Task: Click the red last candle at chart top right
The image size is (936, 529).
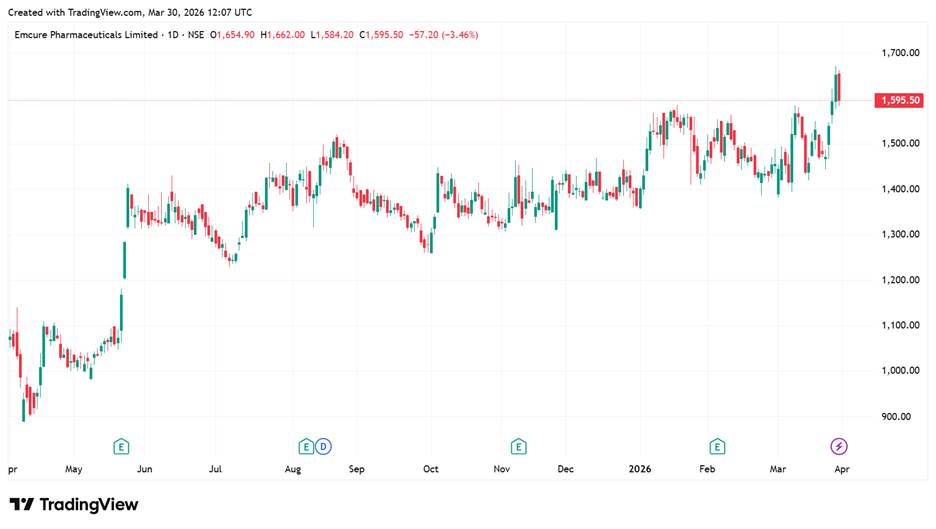Action: pos(838,86)
